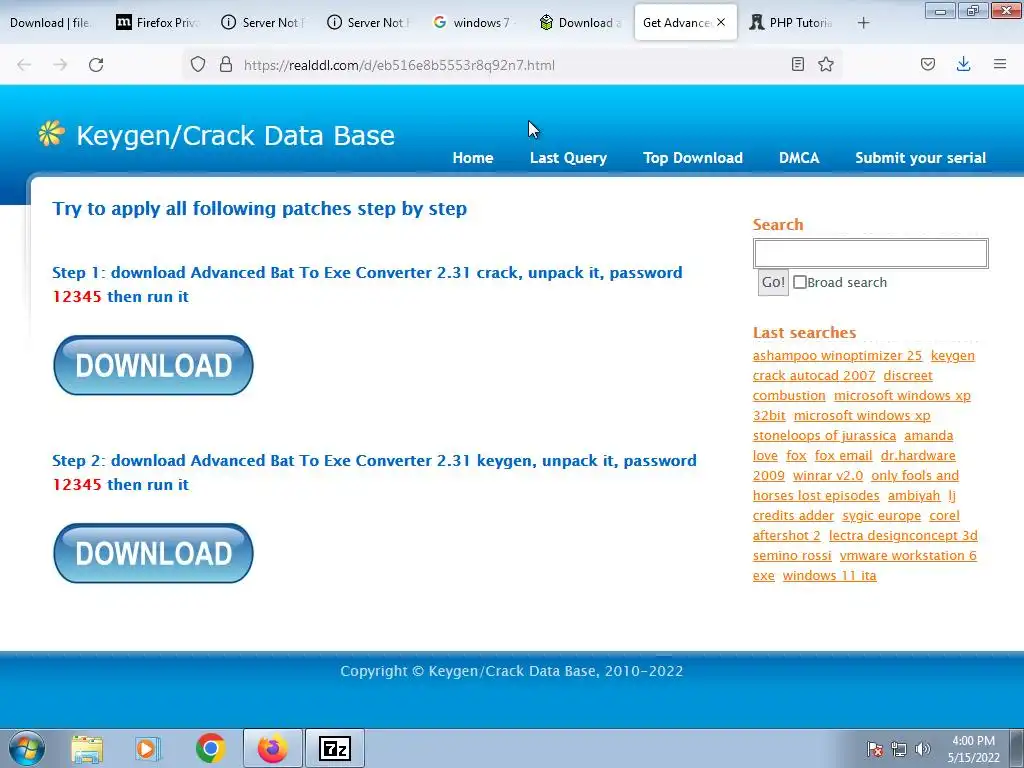
Task: Click the Go! search button
Action: (773, 282)
